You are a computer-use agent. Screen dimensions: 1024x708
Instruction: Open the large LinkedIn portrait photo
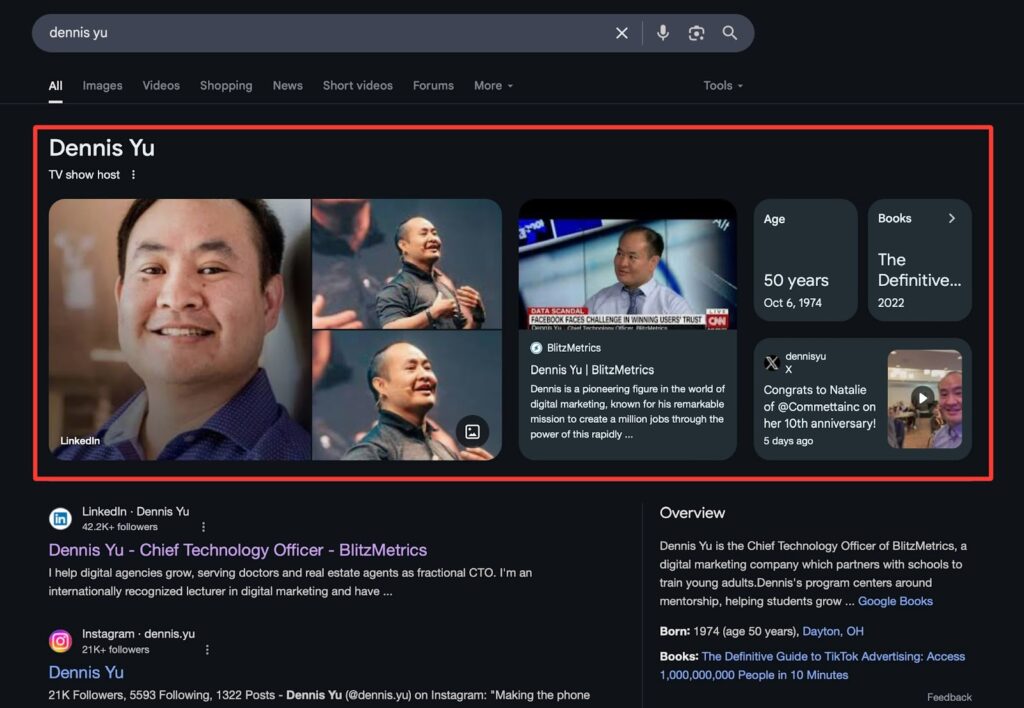(x=180, y=329)
